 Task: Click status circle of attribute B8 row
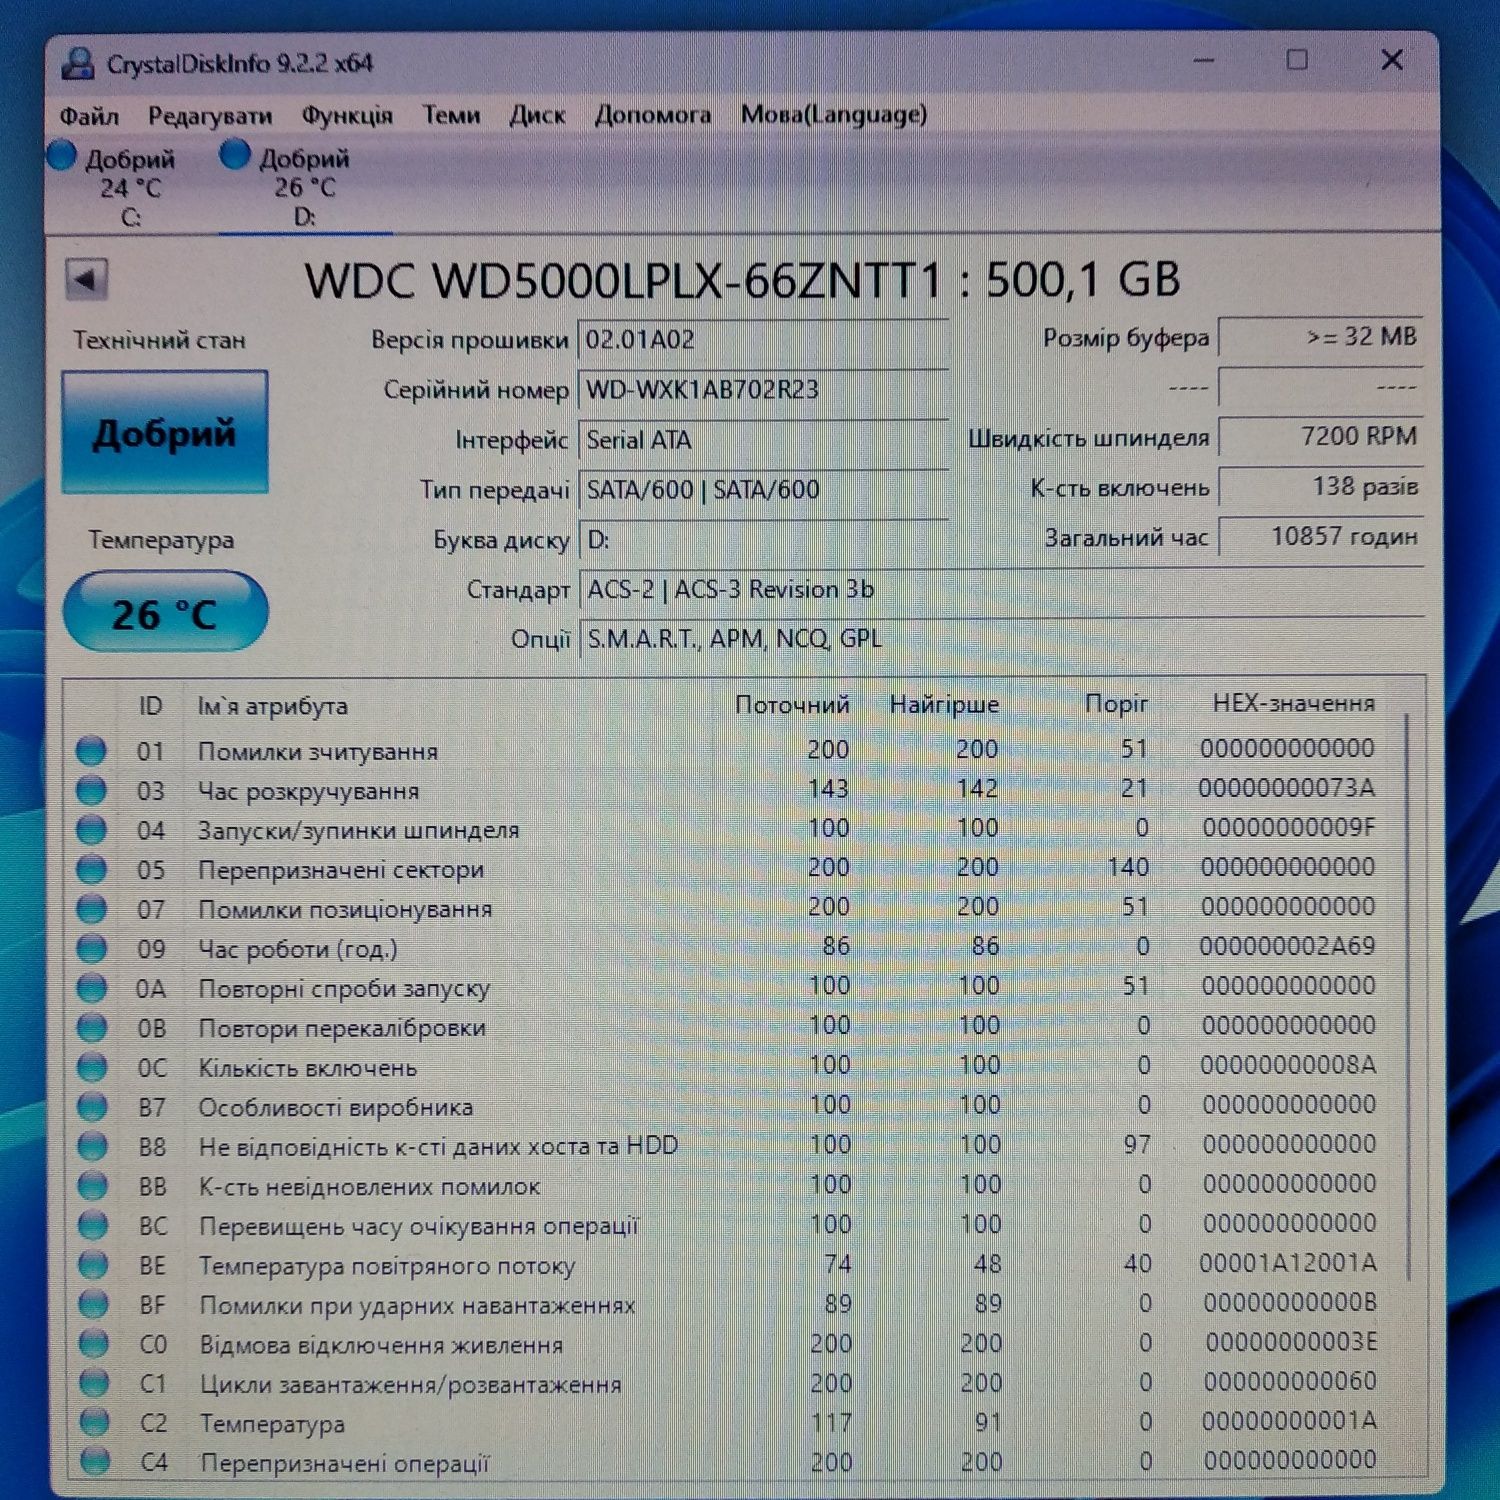[x=92, y=1146]
